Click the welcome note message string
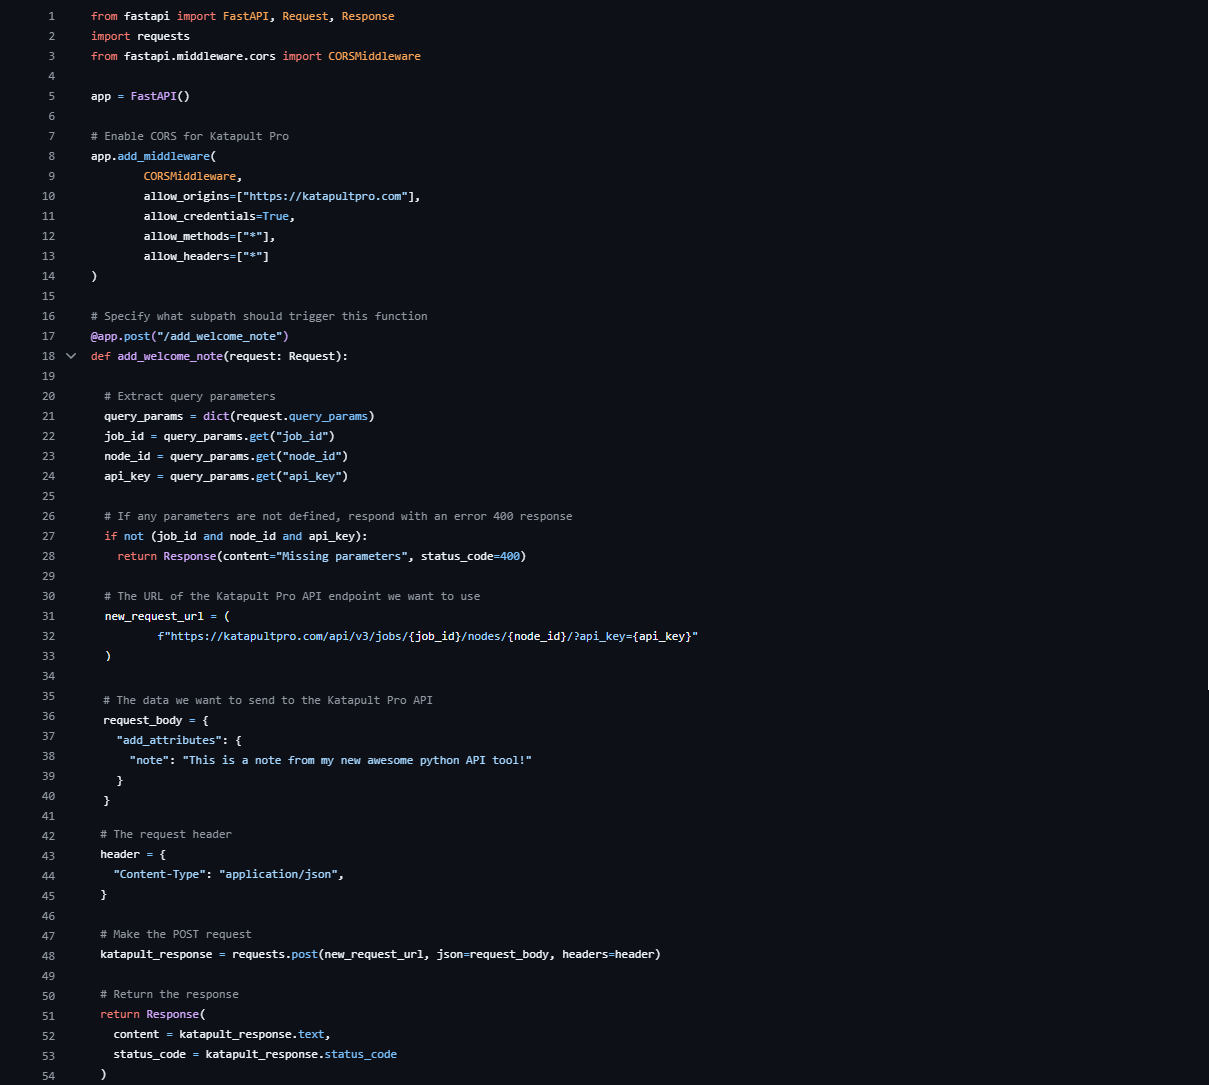The image size is (1209, 1085). pos(357,760)
